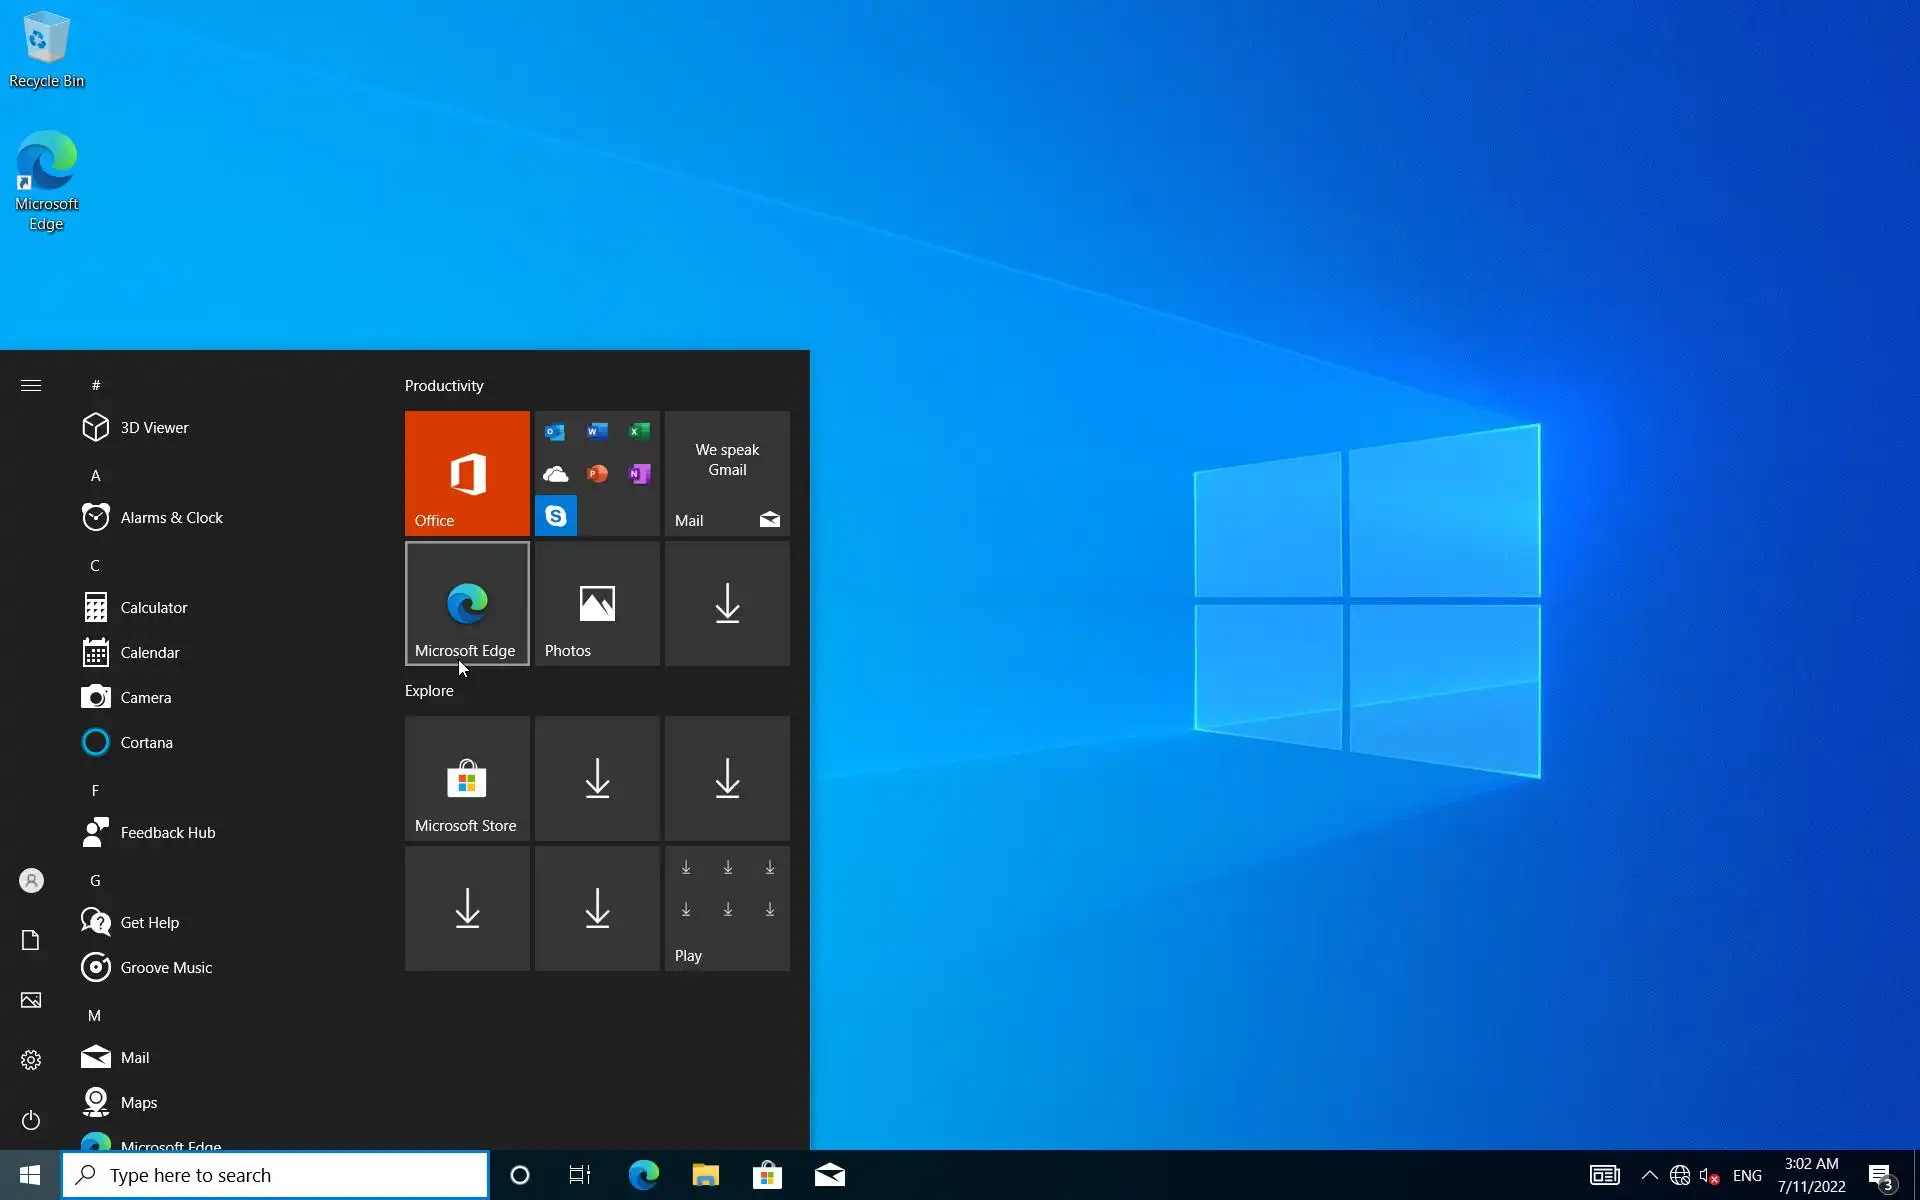The image size is (1920, 1200).
Task: Open the Office tile
Action: click(467, 473)
